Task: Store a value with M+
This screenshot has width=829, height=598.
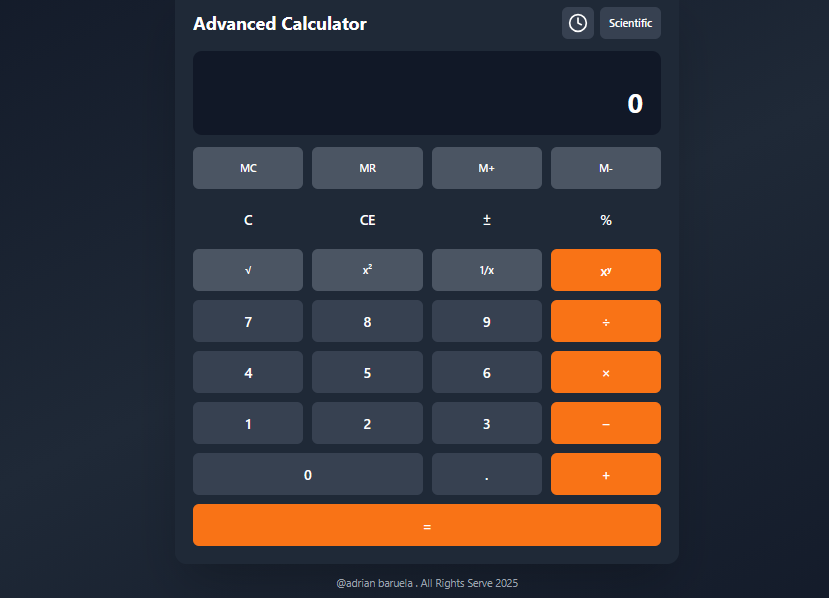Action: pyautogui.click(x=486, y=167)
